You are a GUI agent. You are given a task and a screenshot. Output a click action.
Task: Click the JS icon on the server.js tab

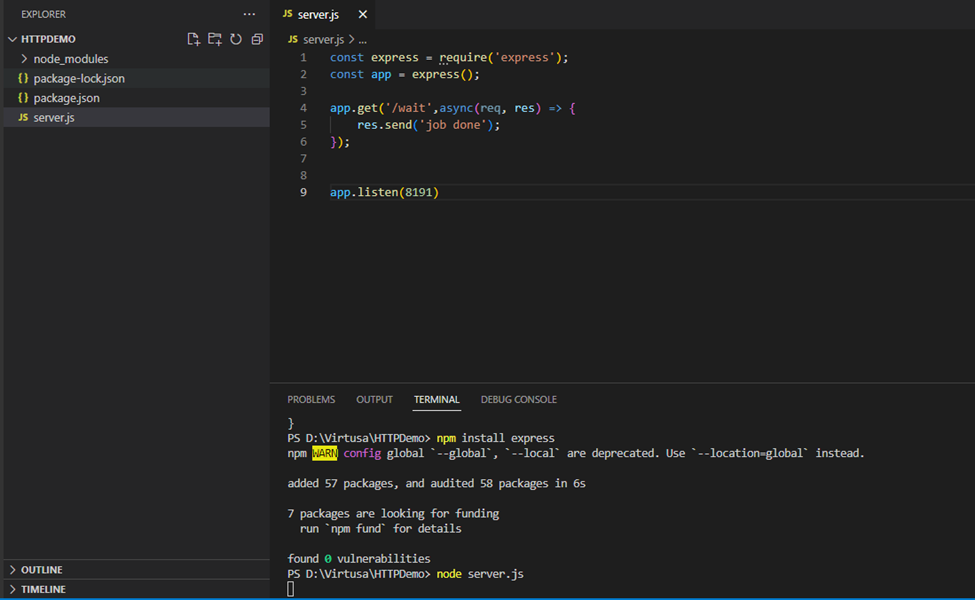coord(287,14)
